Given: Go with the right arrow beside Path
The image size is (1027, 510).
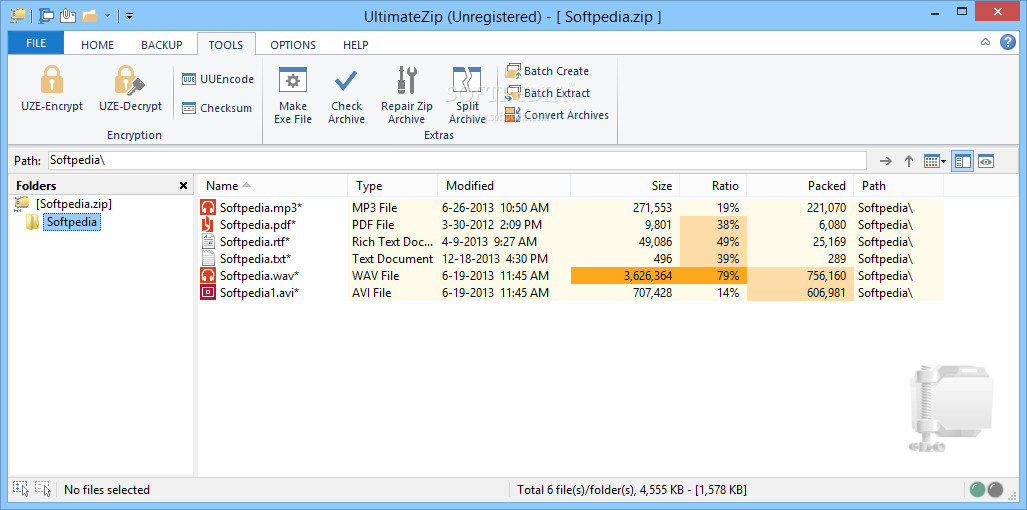Looking at the screenshot, I should 886,161.
